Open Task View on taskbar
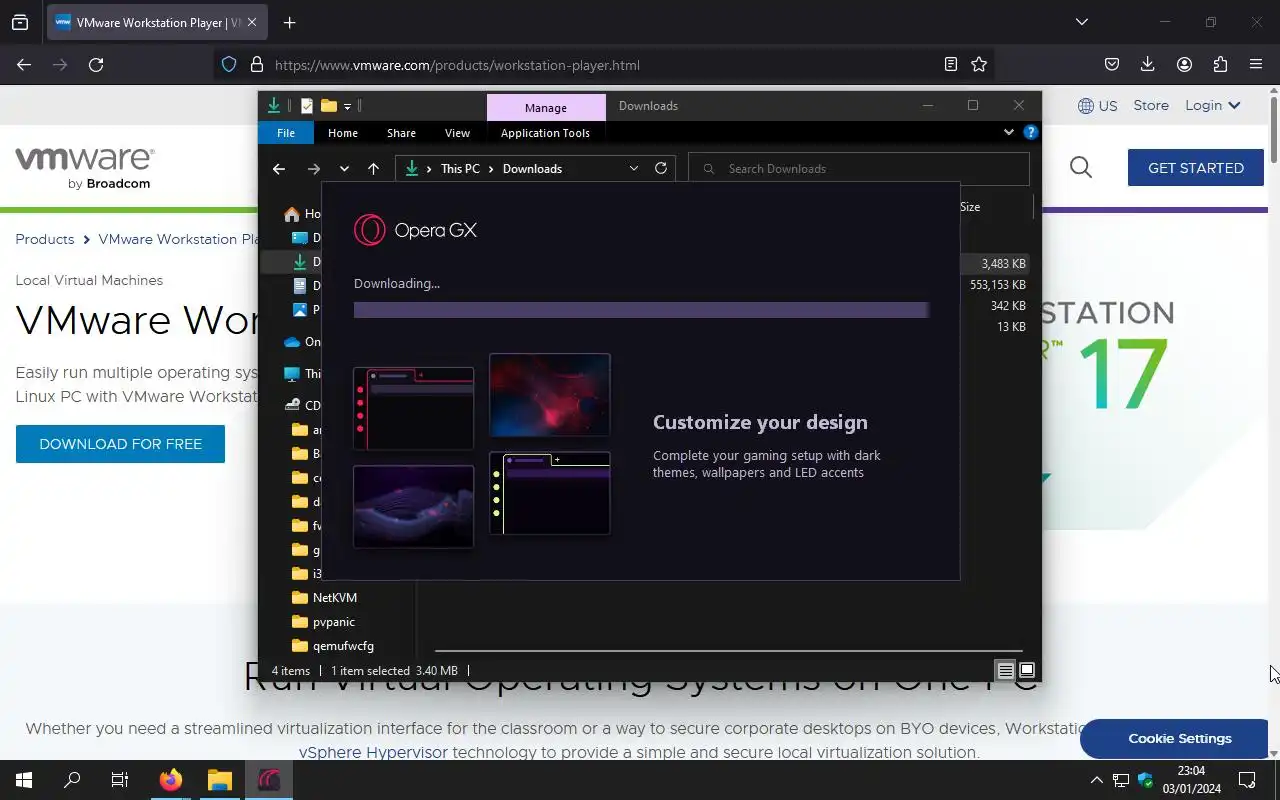 tap(120, 780)
